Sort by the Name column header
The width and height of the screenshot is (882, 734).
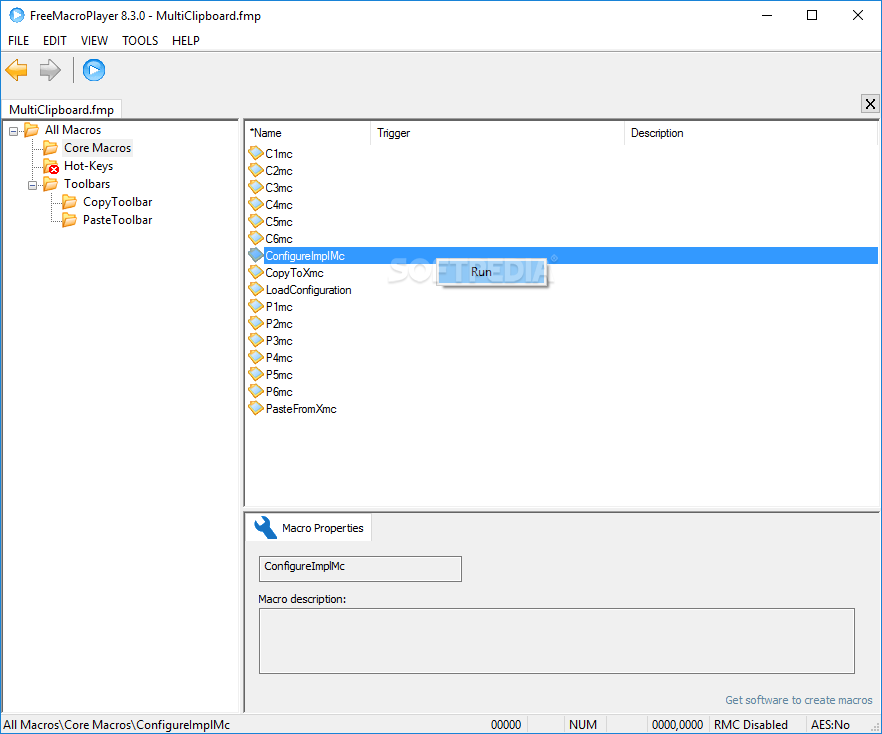pos(308,133)
